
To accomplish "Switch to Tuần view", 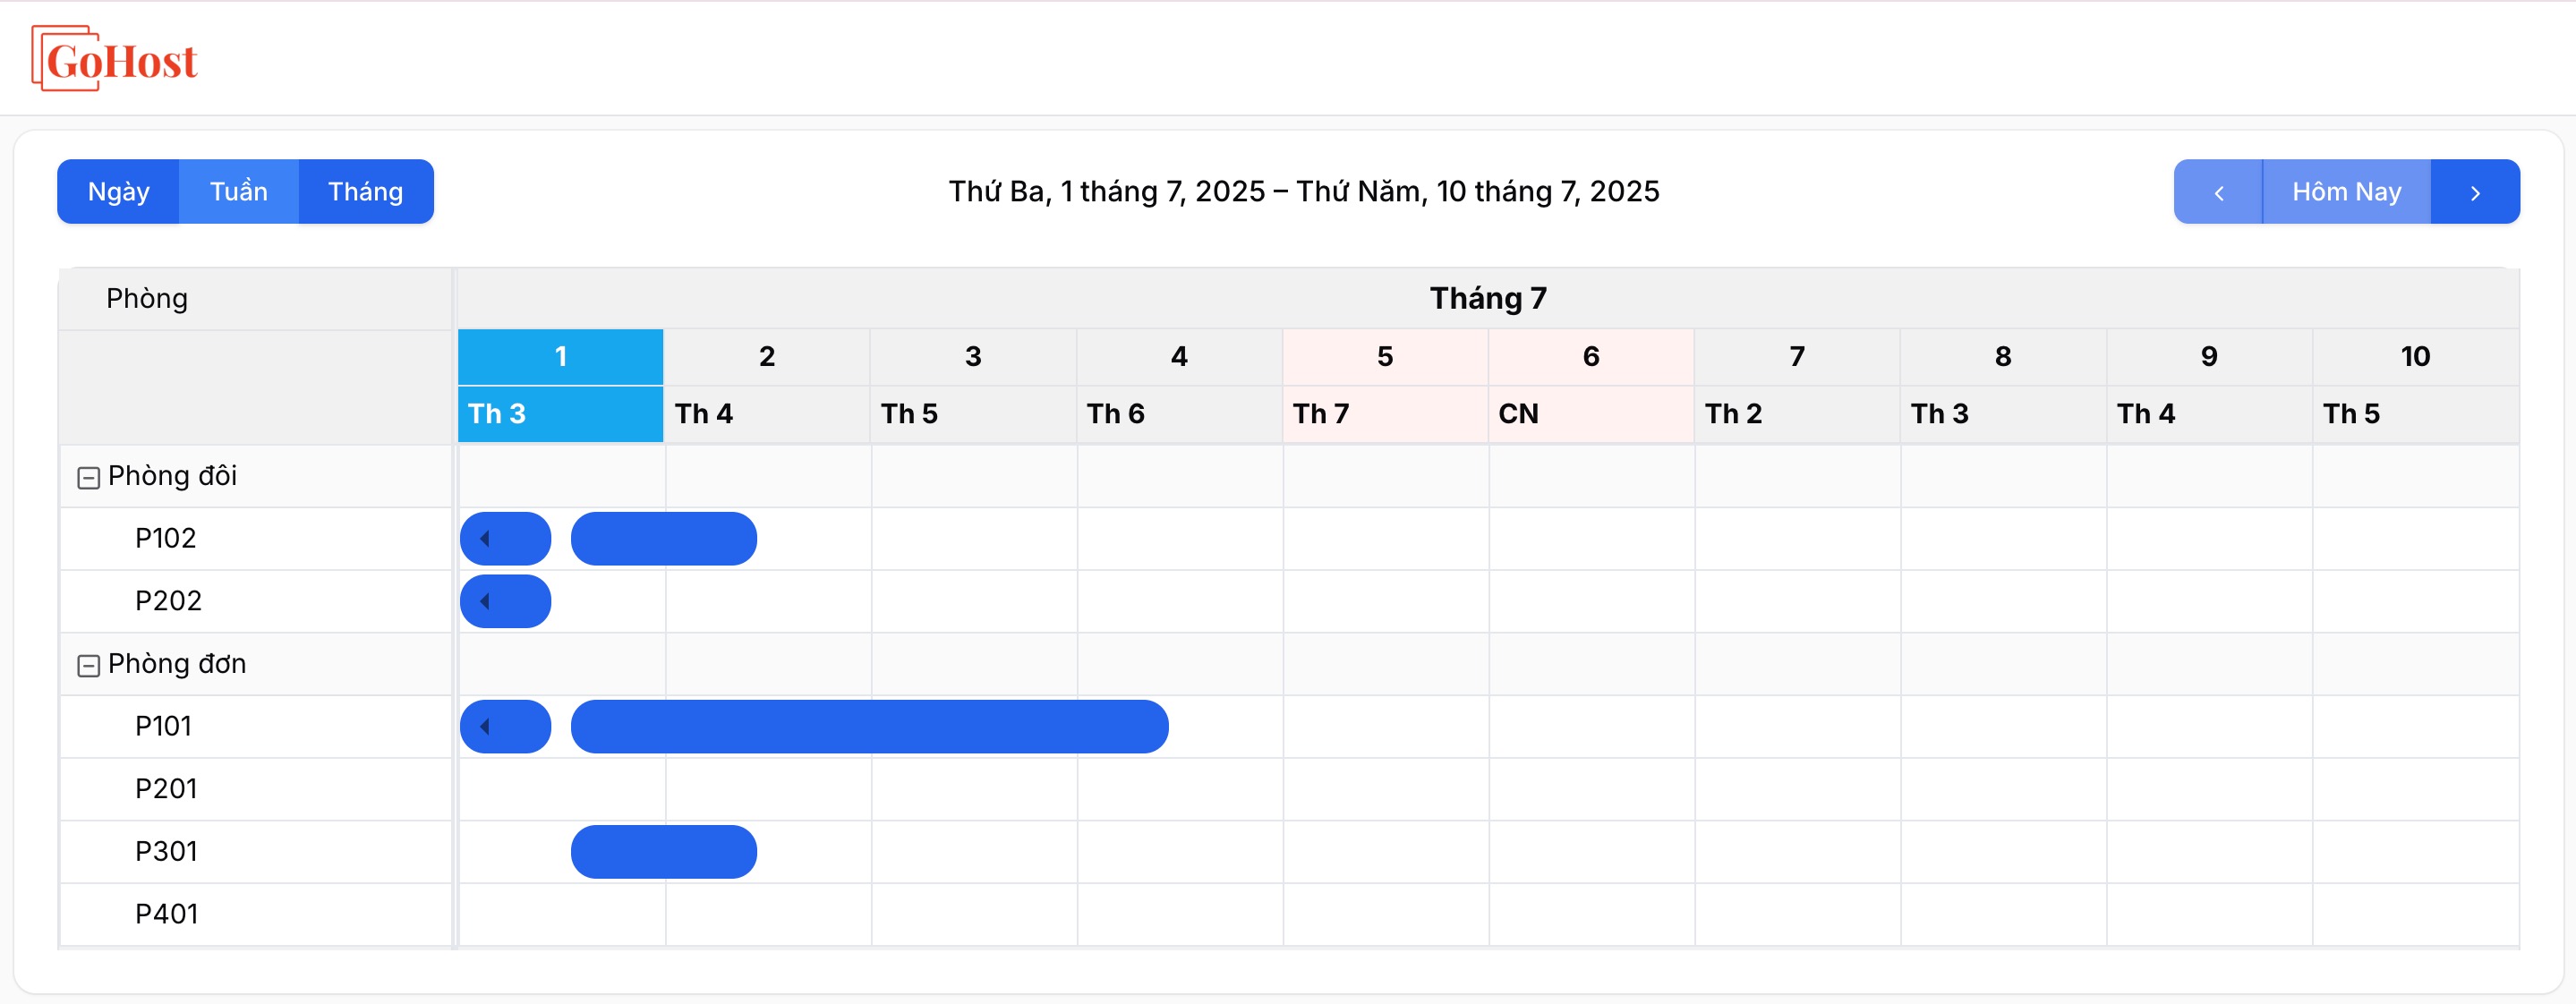I will coord(238,192).
